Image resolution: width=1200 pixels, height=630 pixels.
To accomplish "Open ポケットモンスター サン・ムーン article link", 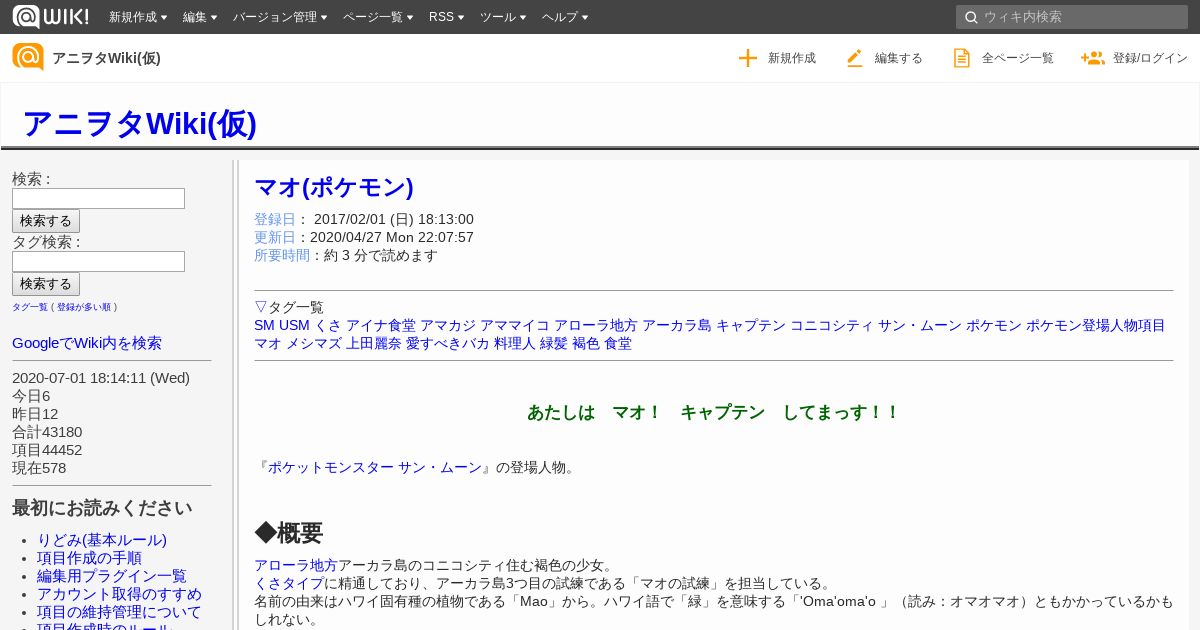I will pyautogui.click(x=375, y=467).
